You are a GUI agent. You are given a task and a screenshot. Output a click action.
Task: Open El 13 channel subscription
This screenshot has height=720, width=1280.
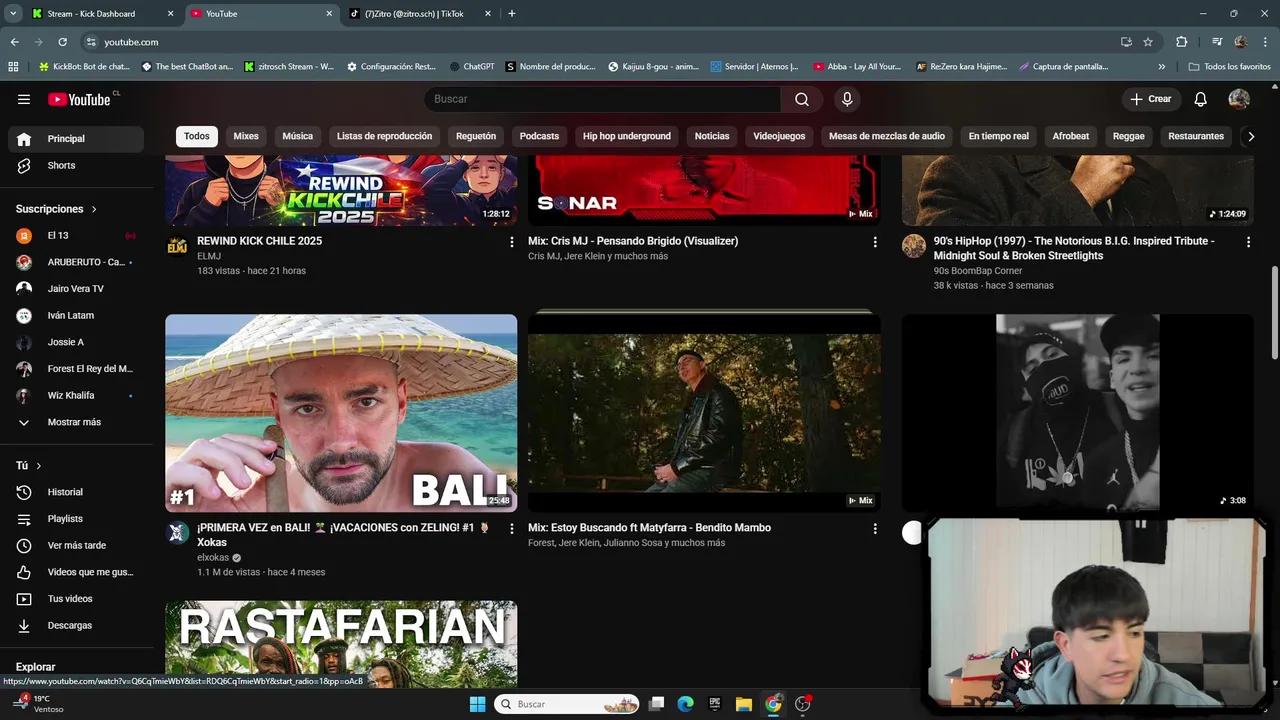coord(76,235)
